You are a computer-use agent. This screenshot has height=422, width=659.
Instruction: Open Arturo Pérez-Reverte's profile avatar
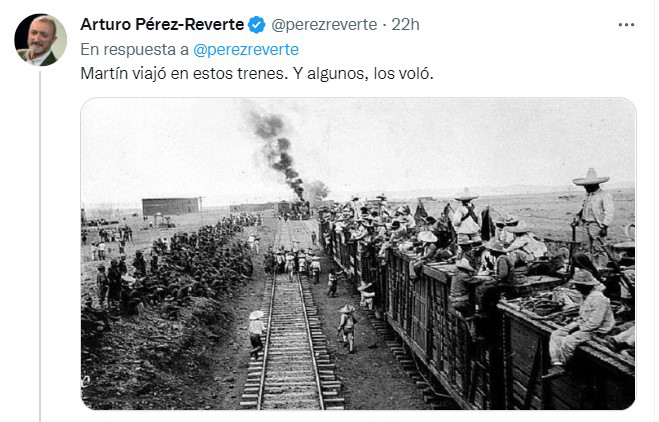[40, 40]
